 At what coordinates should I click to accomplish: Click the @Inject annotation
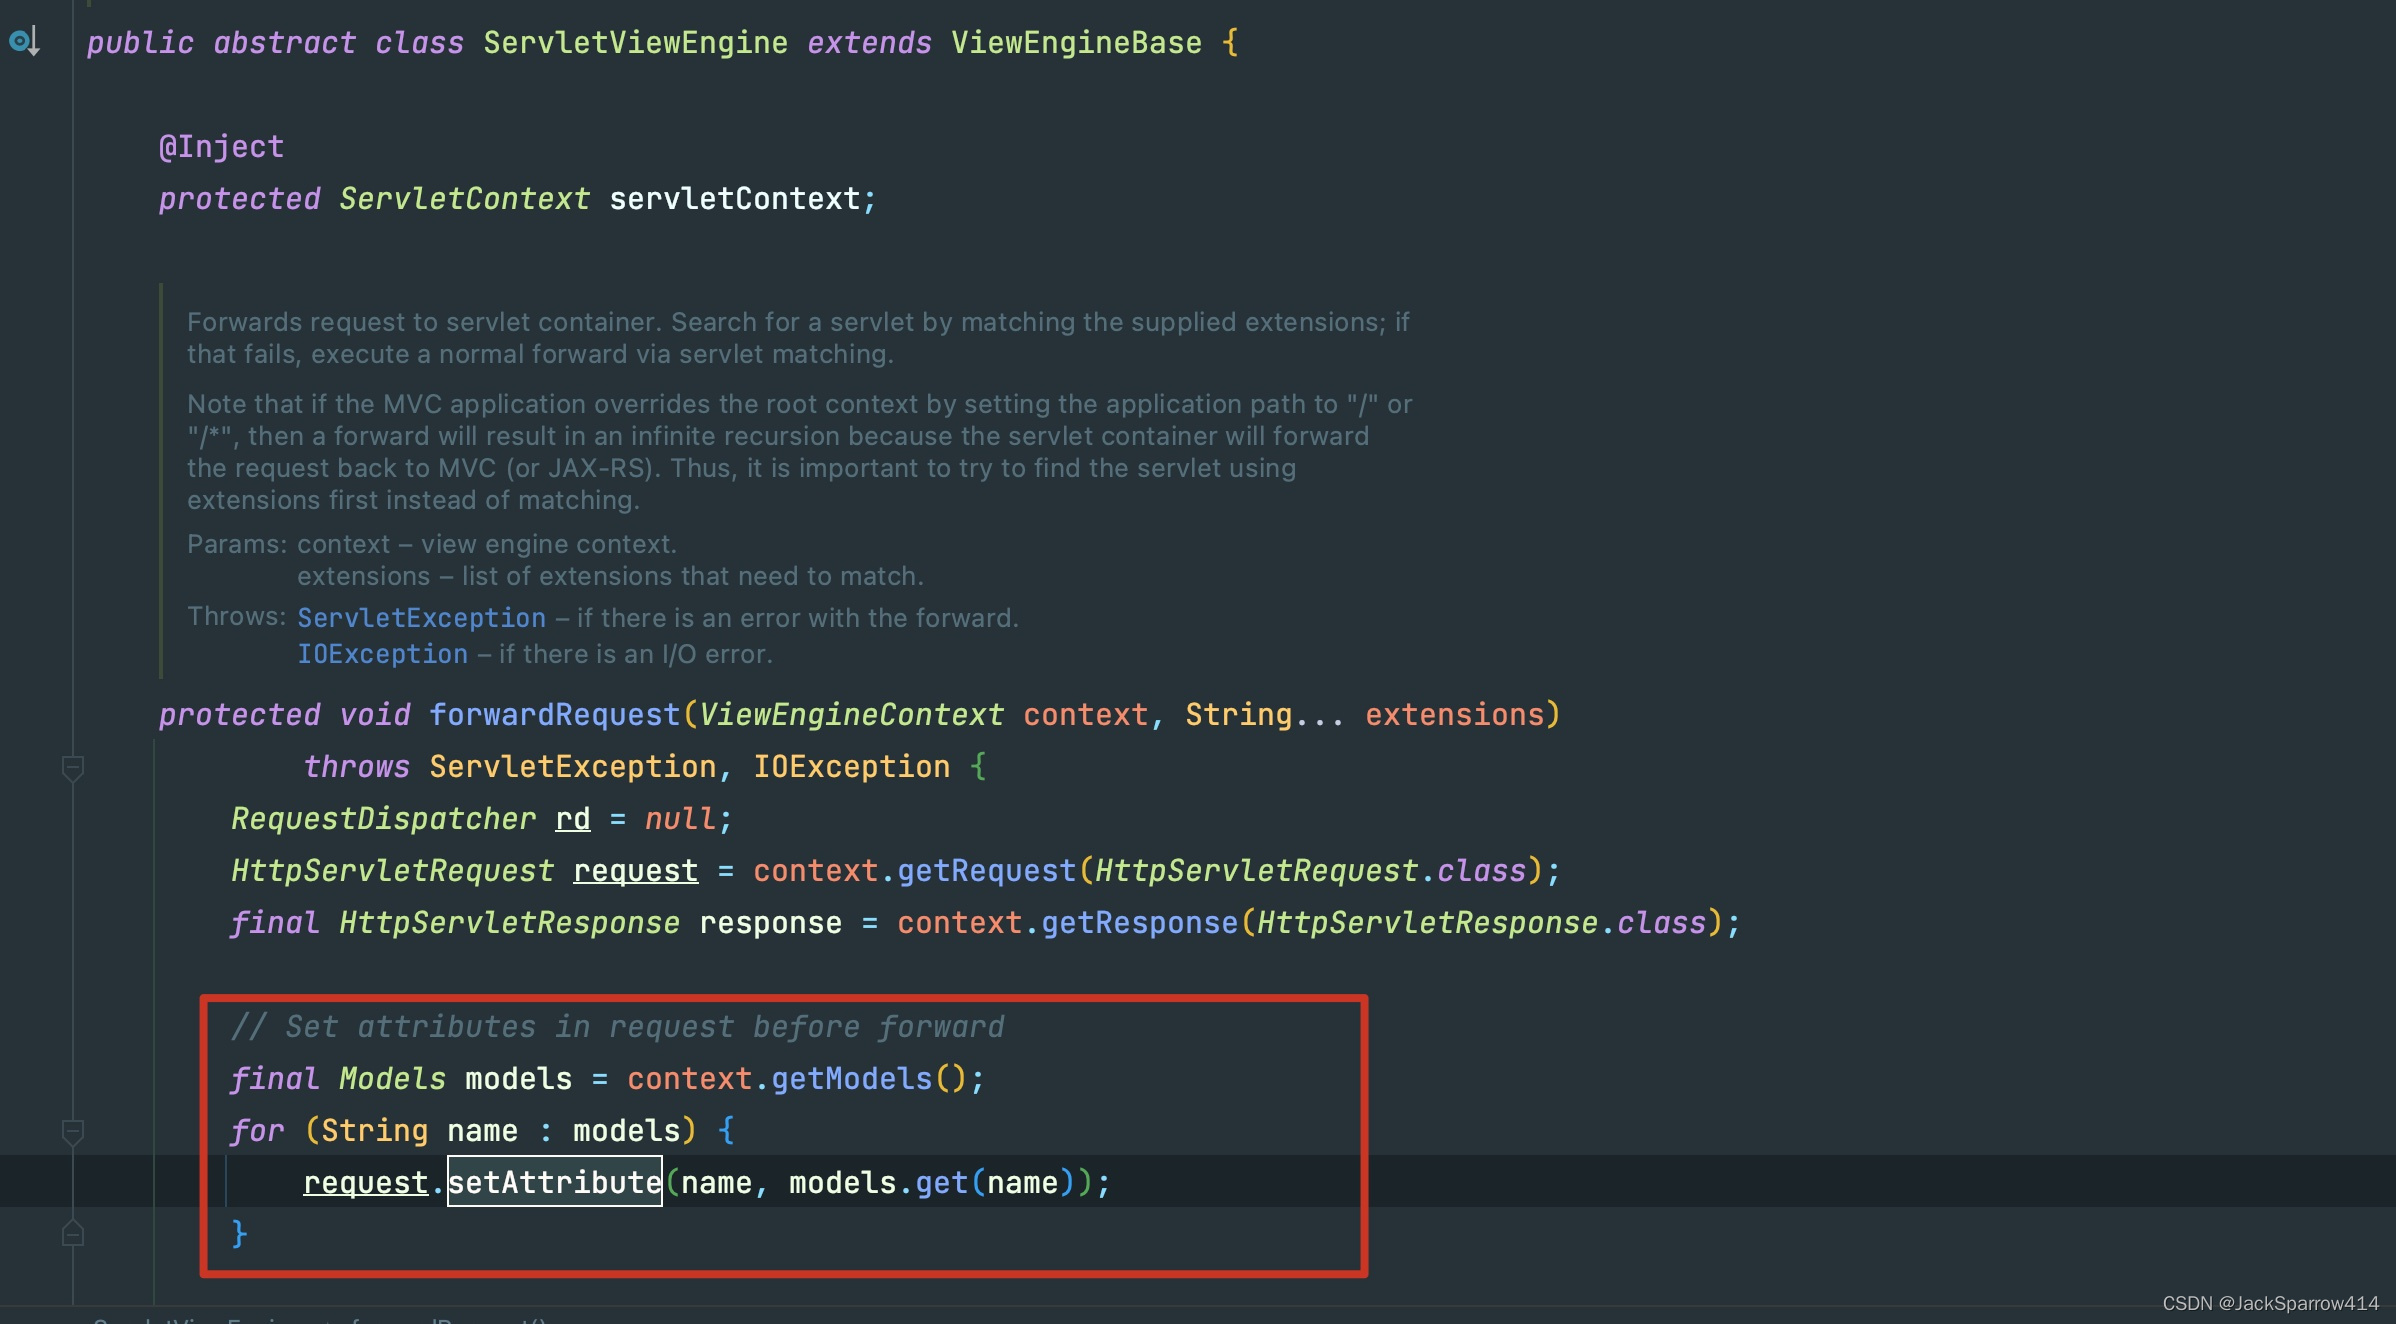221,147
